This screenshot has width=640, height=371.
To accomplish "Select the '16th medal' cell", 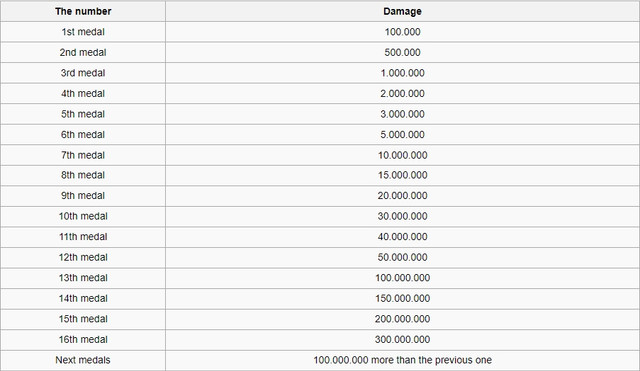I will [x=83, y=340].
